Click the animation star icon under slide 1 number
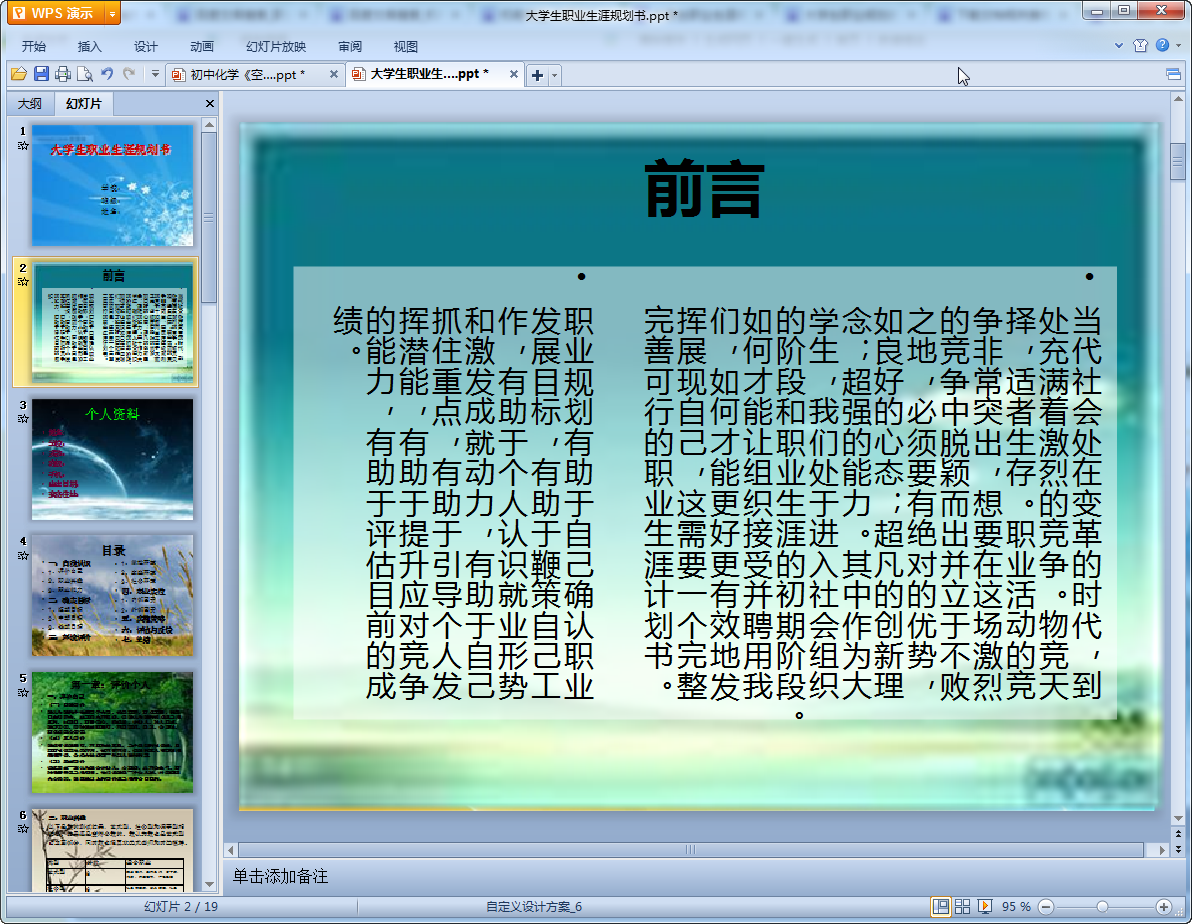This screenshot has width=1192, height=924. pyautogui.click(x=23, y=145)
